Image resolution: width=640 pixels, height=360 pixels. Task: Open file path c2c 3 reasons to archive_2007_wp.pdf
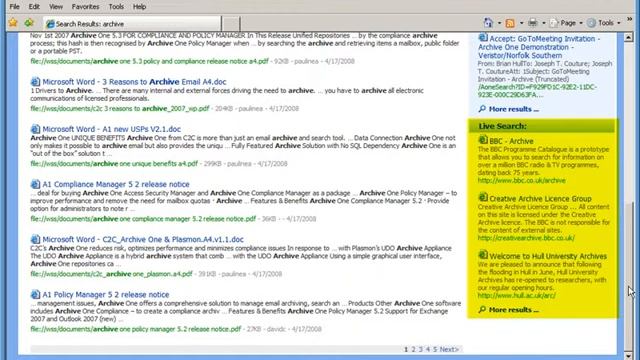point(120,109)
